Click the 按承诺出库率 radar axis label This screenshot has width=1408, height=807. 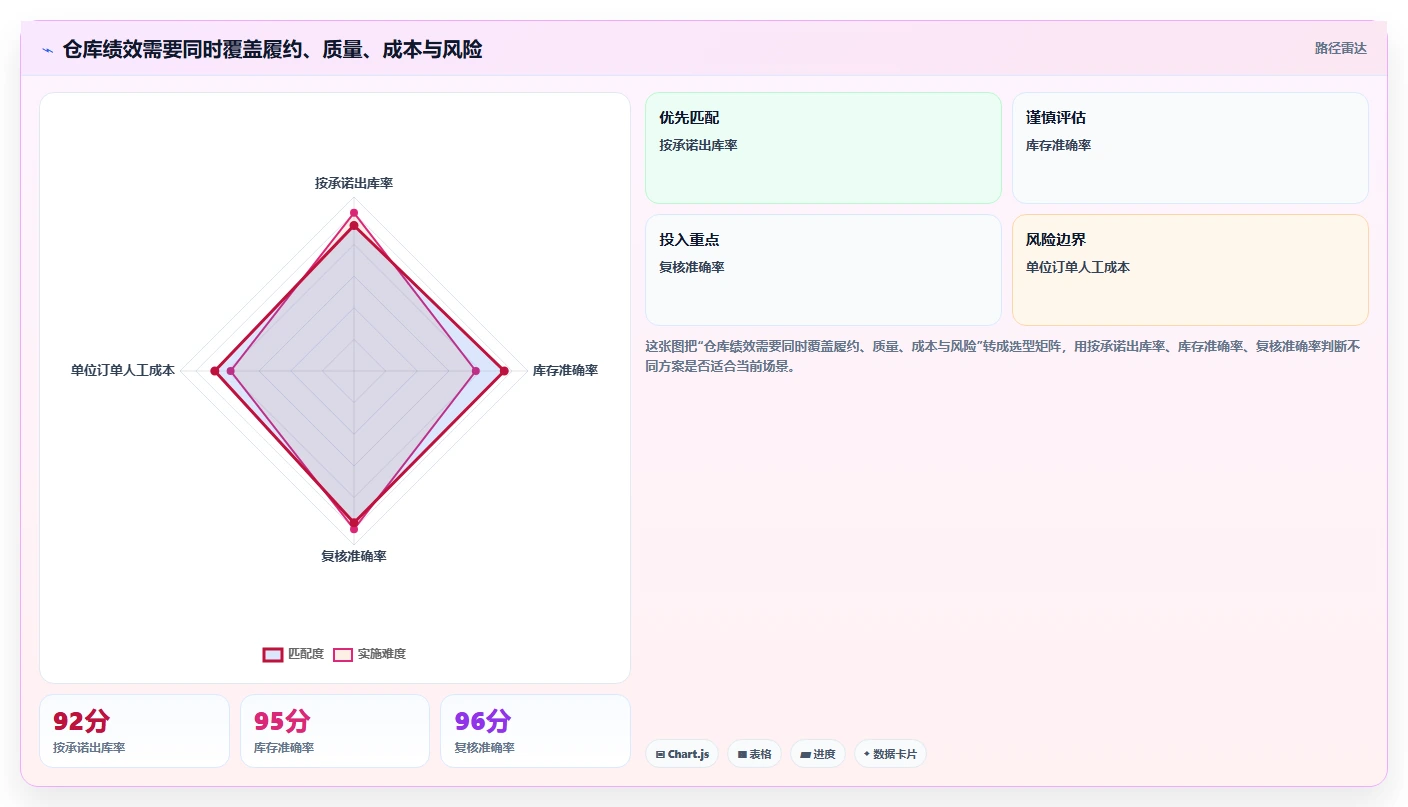pos(354,183)
